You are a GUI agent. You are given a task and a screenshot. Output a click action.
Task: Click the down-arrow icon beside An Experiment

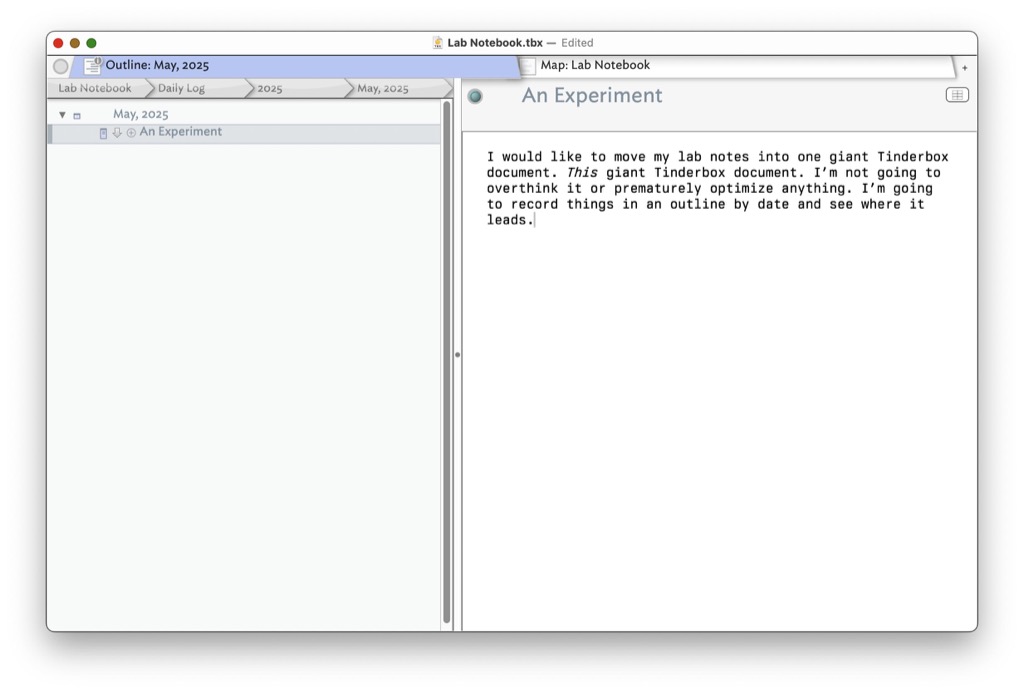(x=117, y=133)
